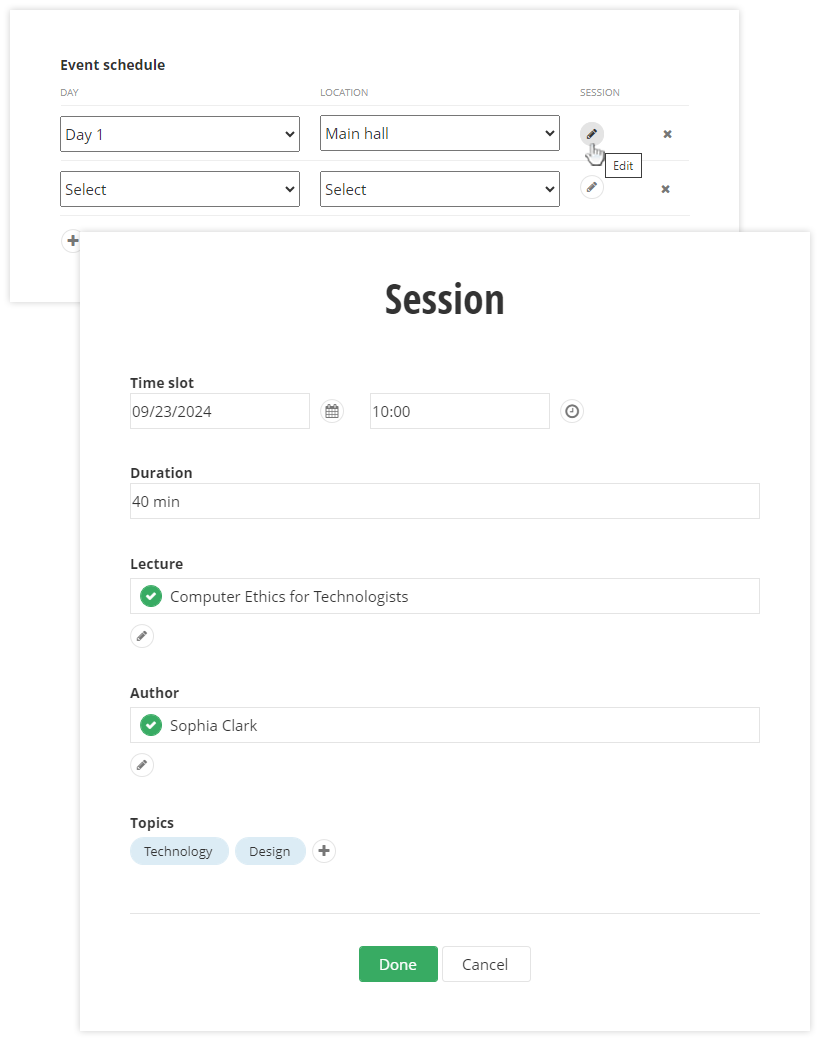
Task: Click the time field showing 10:00
Action: [459, 411]
